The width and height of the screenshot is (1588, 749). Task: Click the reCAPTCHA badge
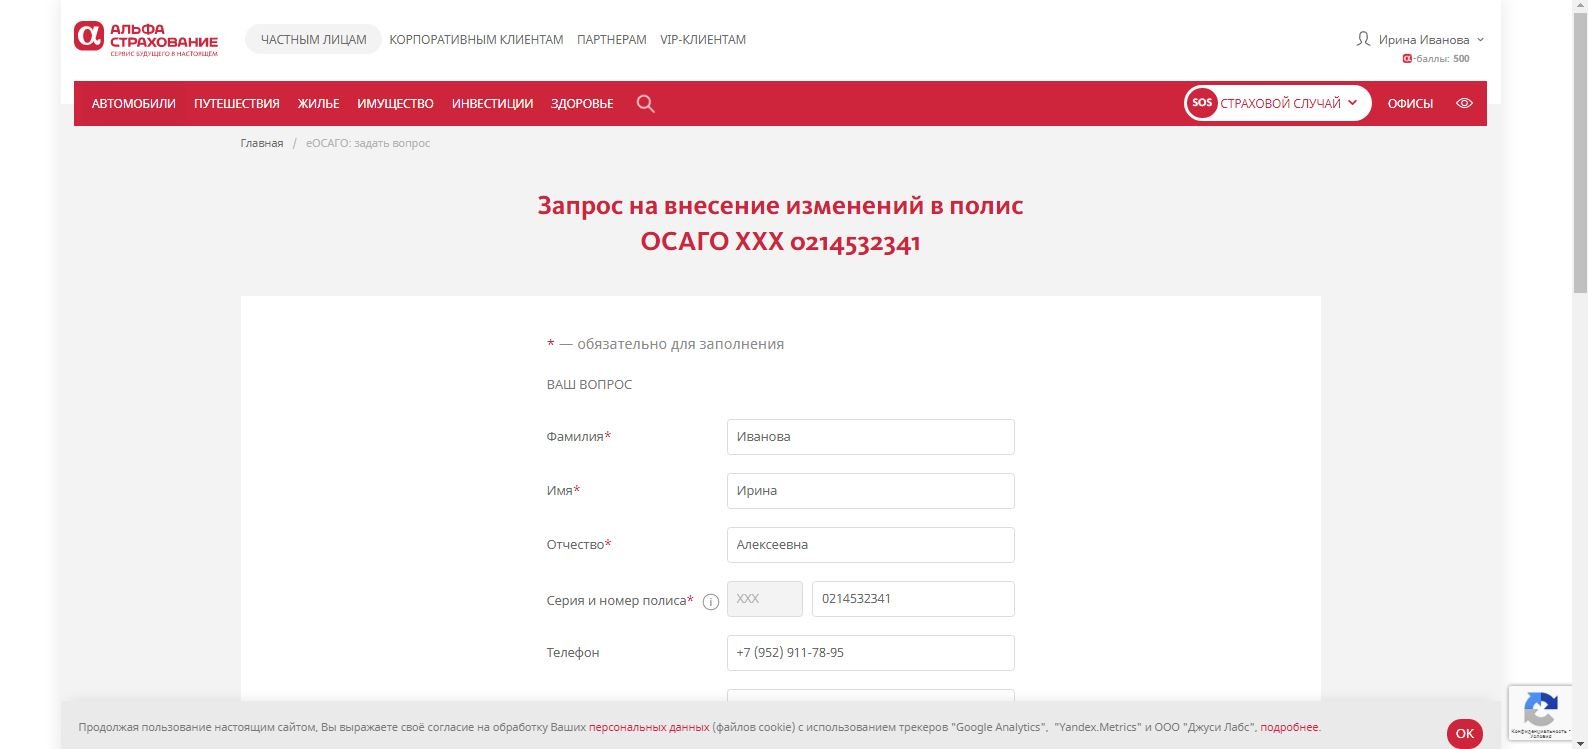(x=1541, y=711)
